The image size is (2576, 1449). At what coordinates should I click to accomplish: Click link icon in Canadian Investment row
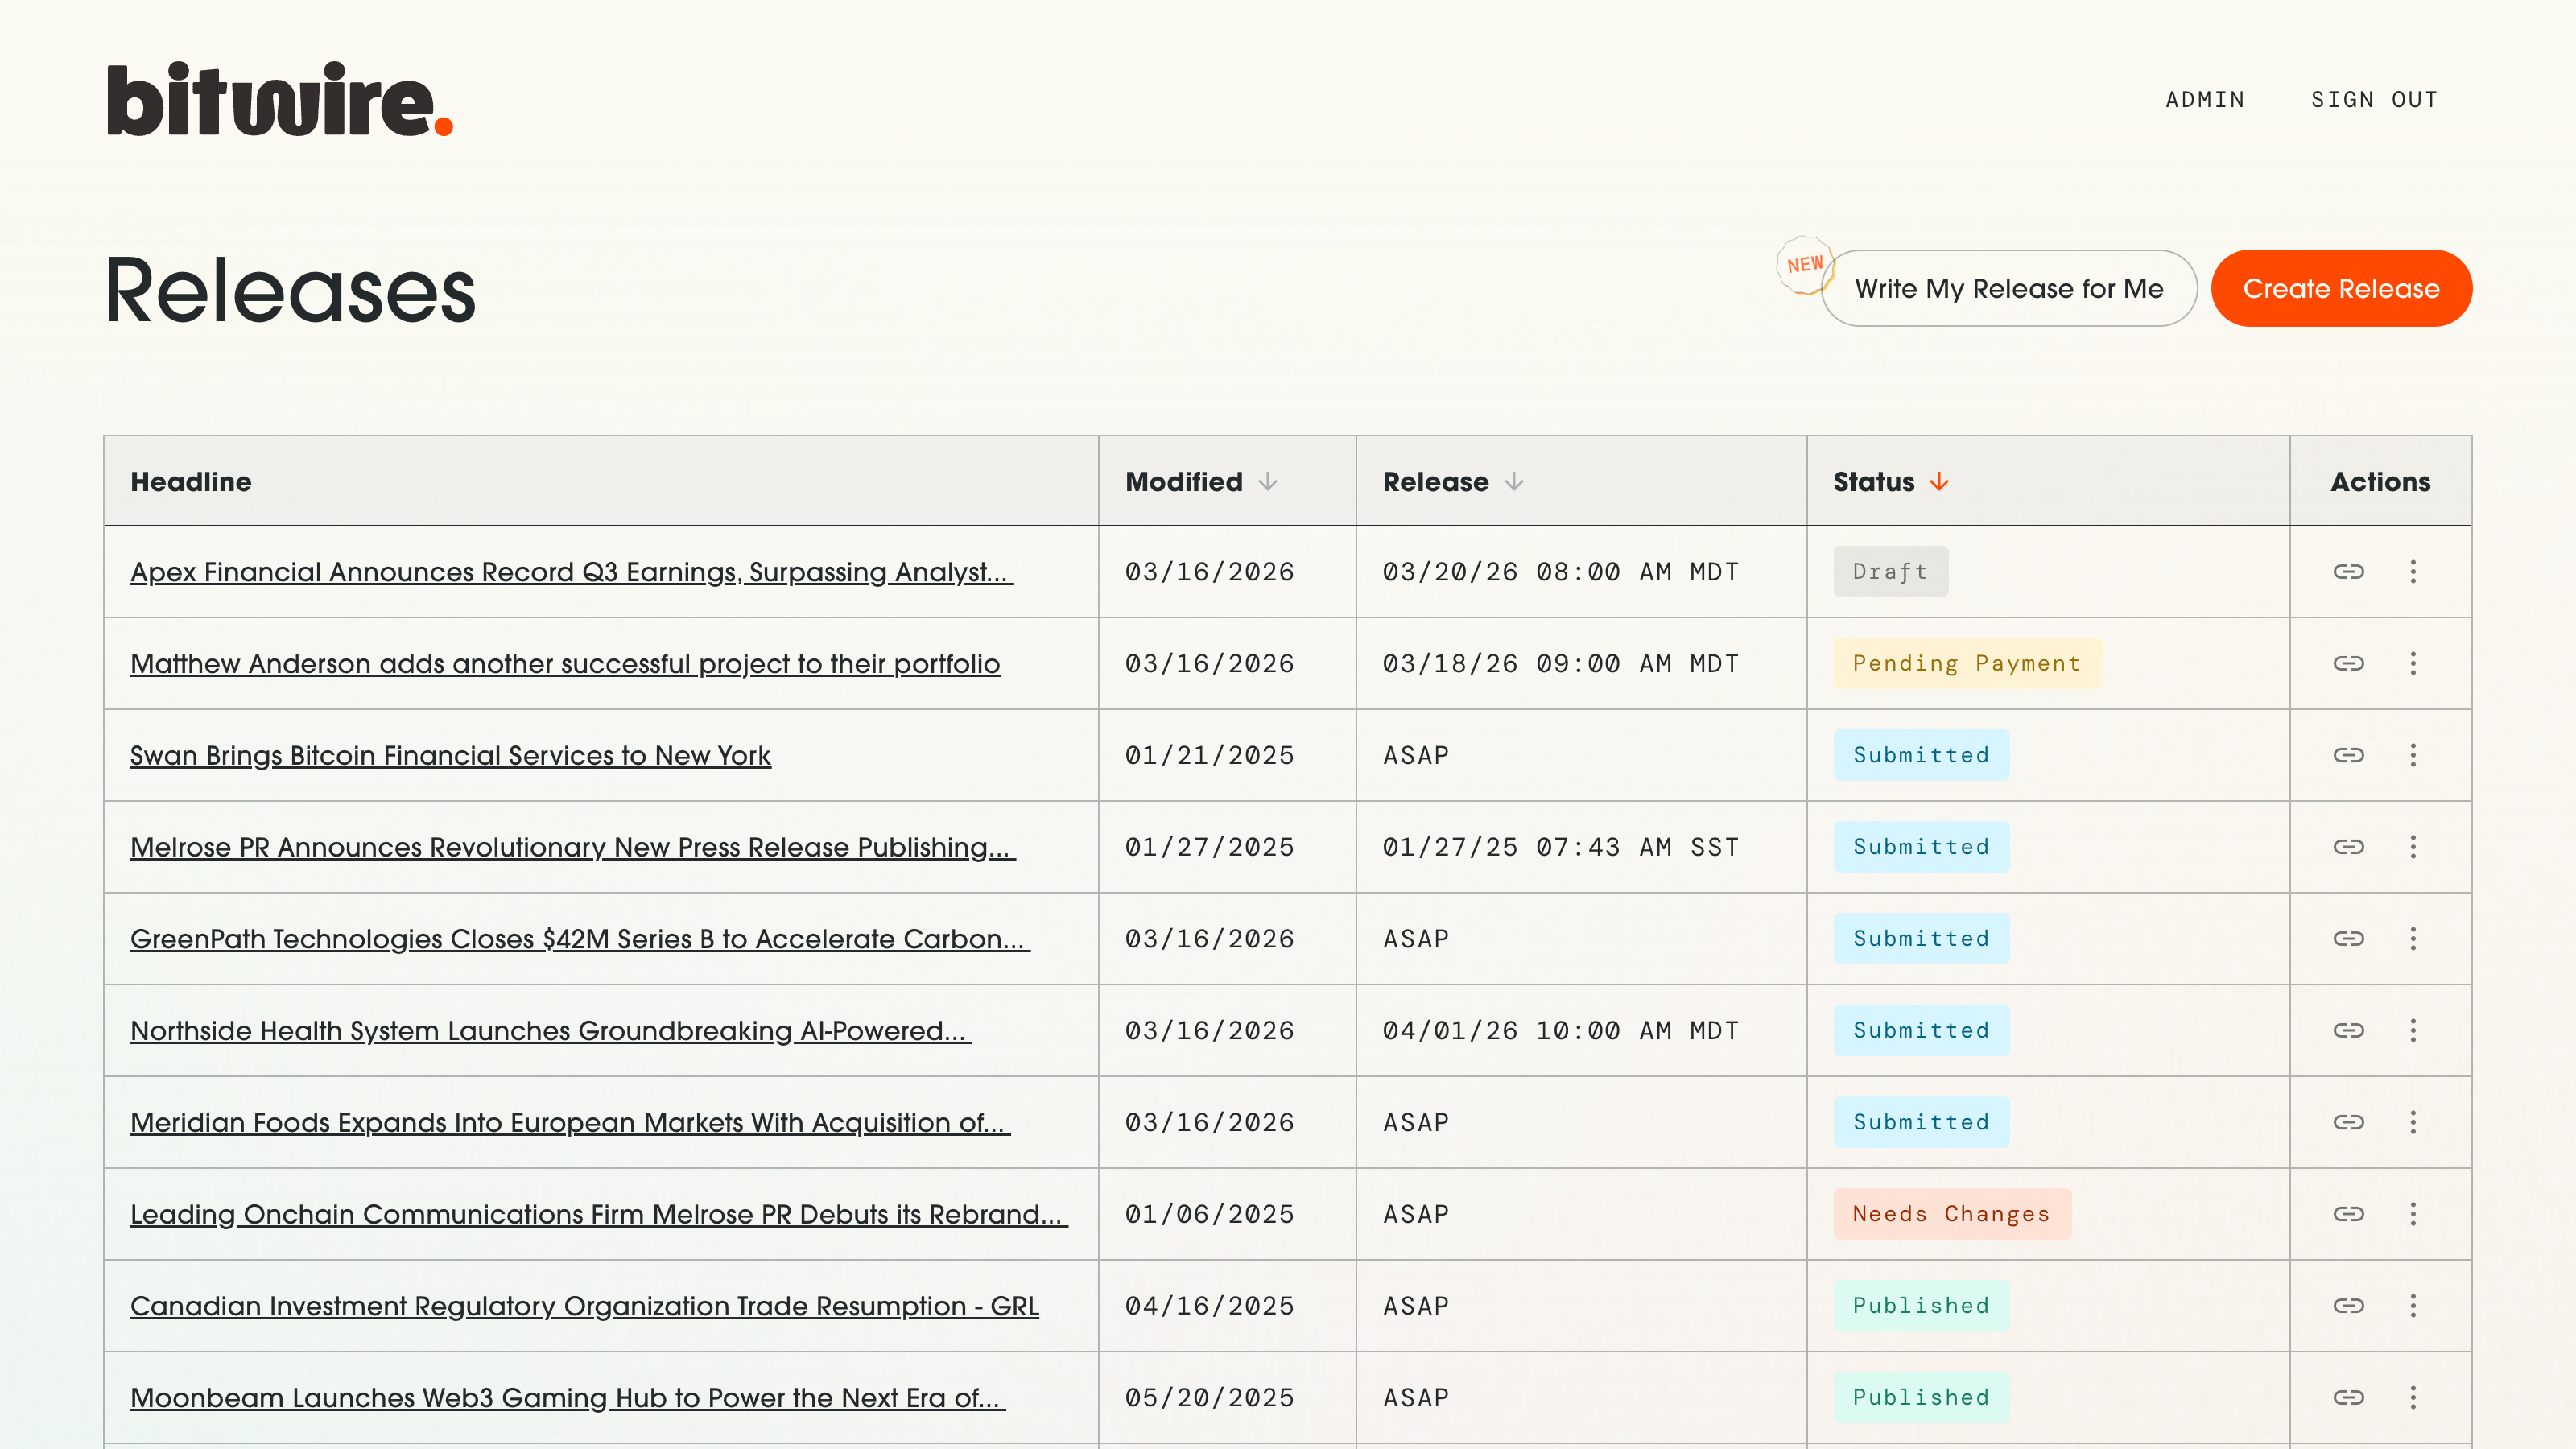click(2348, 1305)
